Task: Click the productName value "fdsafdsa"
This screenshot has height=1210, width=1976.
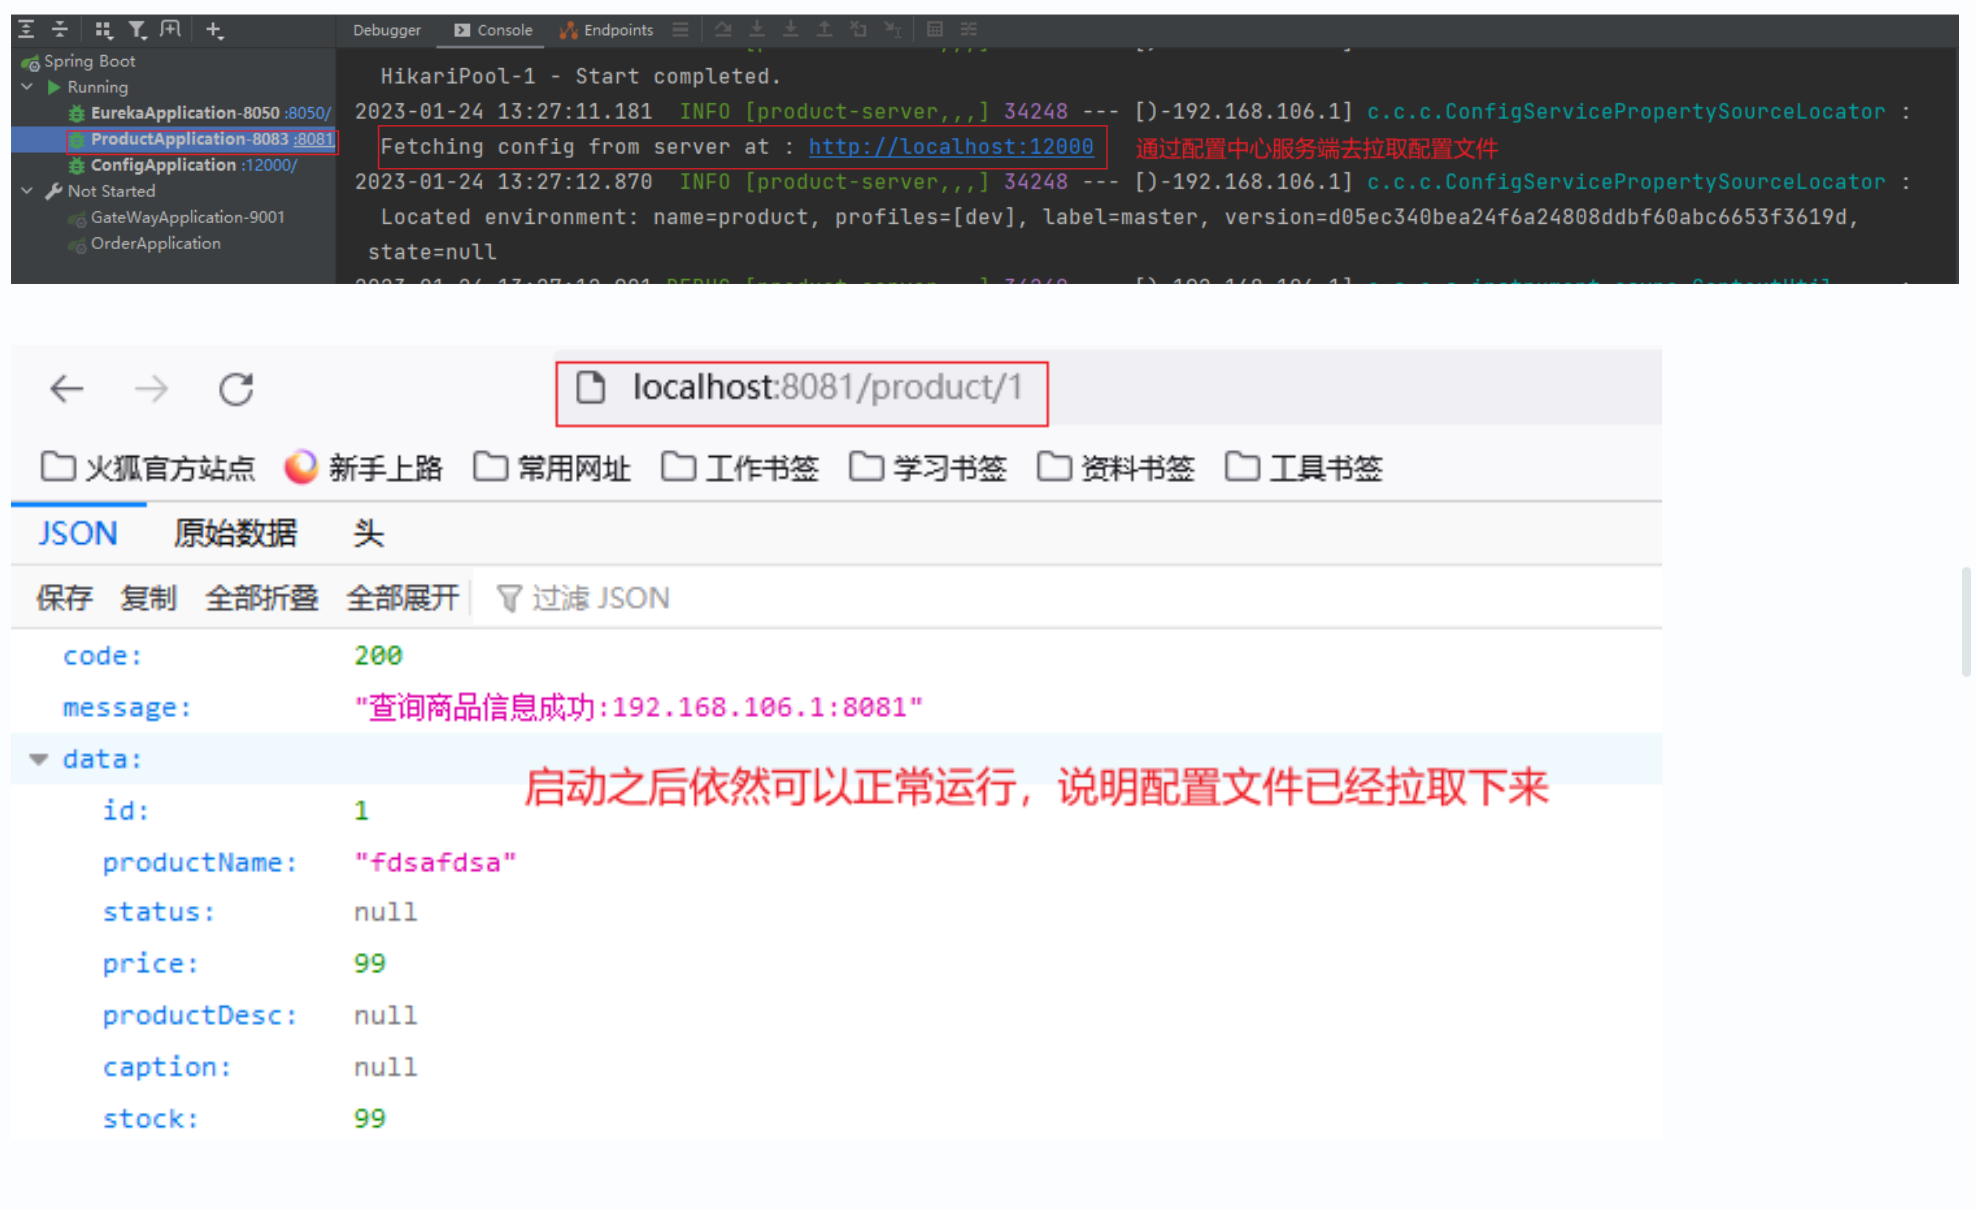Action: tap(435, 862)
